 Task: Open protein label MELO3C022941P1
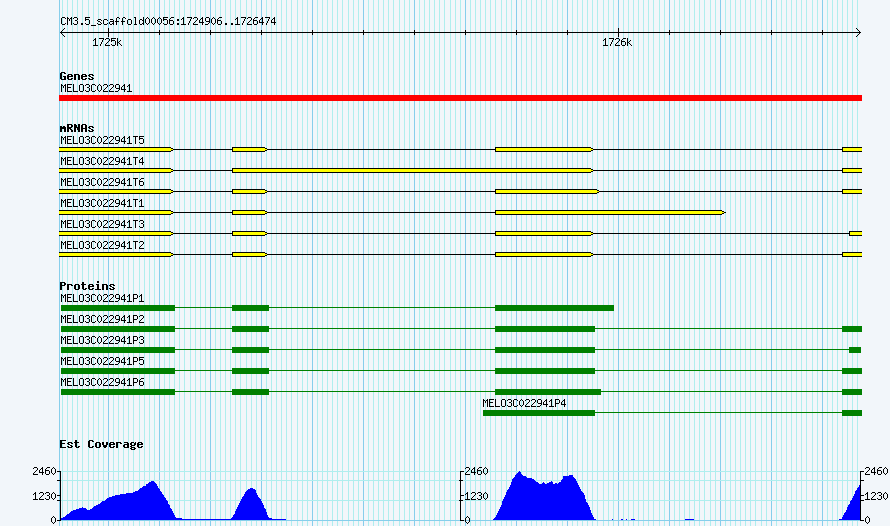click(102, 298)
